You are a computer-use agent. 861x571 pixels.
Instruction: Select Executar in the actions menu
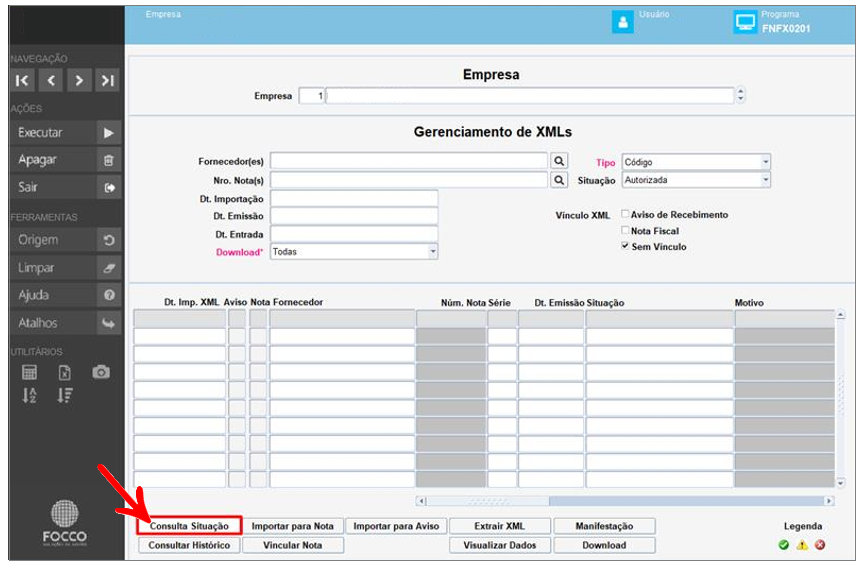pos(53,133)
